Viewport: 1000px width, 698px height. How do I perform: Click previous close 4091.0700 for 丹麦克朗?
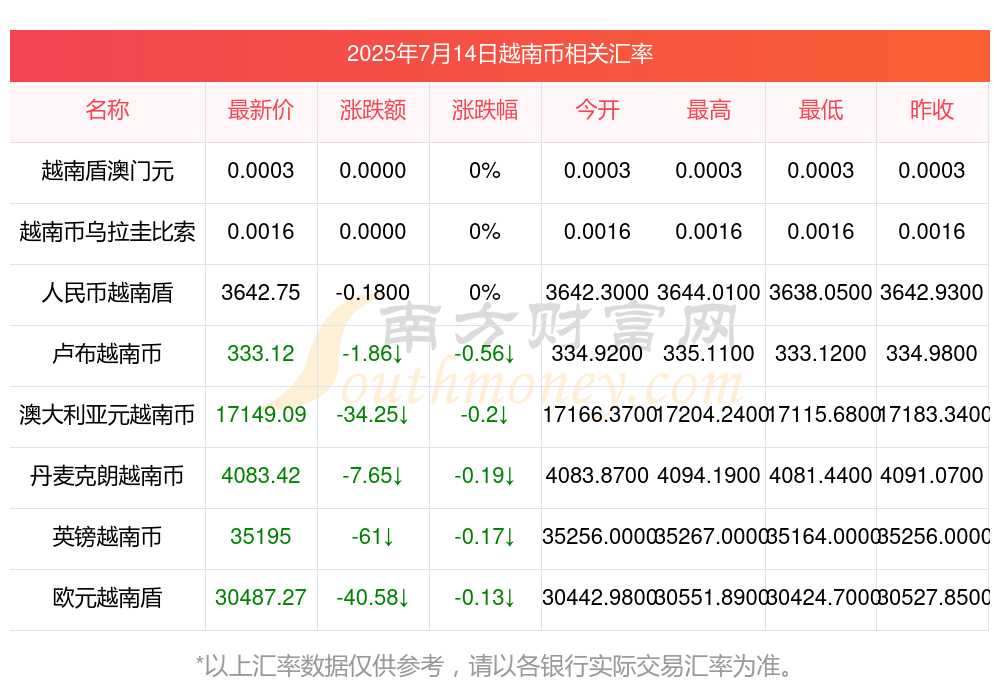click(x=932, y=475)
